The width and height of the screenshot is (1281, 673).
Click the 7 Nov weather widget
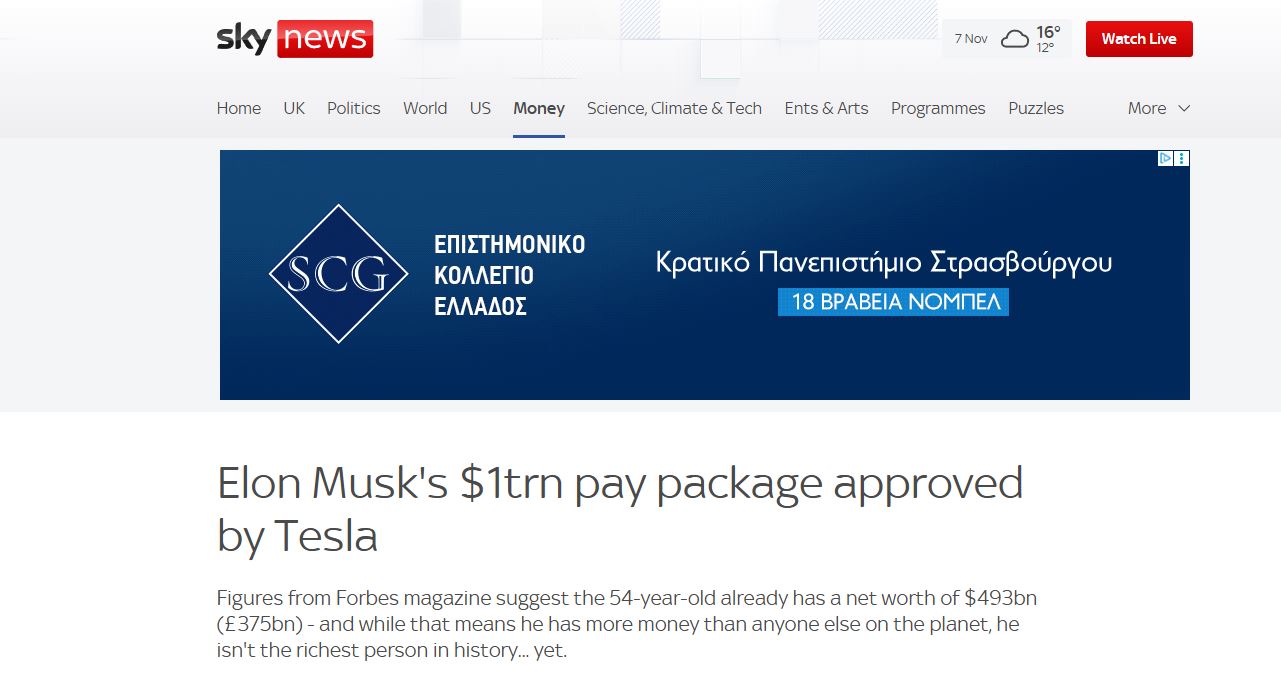pos(1007,39)
